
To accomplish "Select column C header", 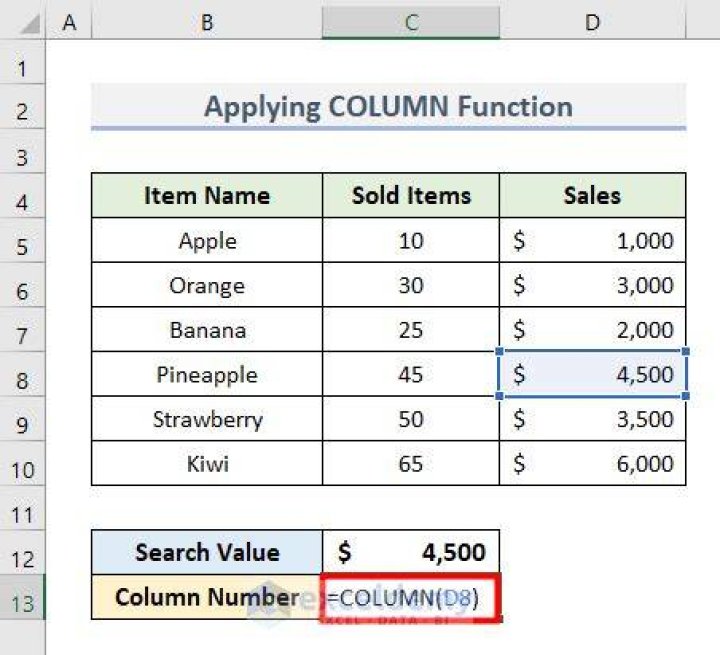I will (411, 22).
